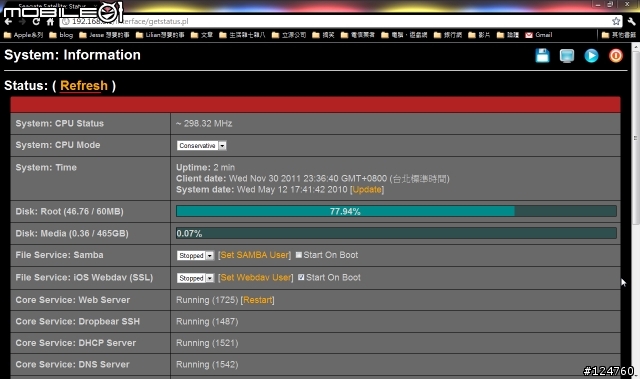Open the CPU Mode Conservative dropdown
The width and height of the screenshot is (640, 379).
202,146
